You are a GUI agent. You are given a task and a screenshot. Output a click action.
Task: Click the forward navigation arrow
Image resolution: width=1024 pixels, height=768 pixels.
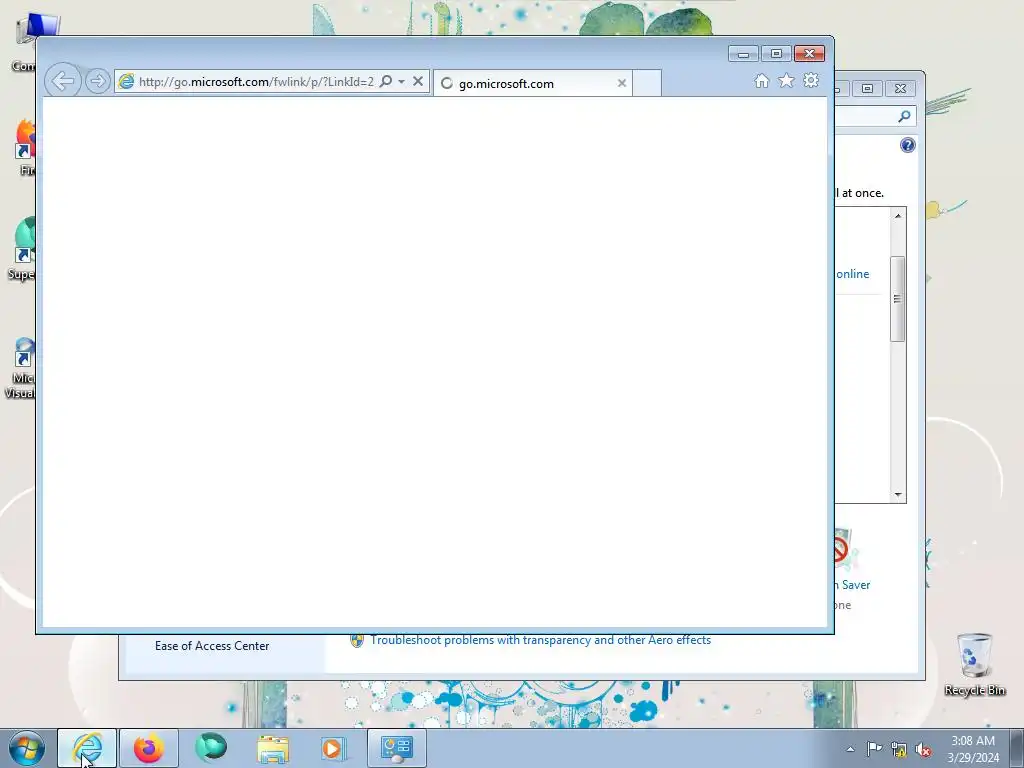[x=97, y=81]
